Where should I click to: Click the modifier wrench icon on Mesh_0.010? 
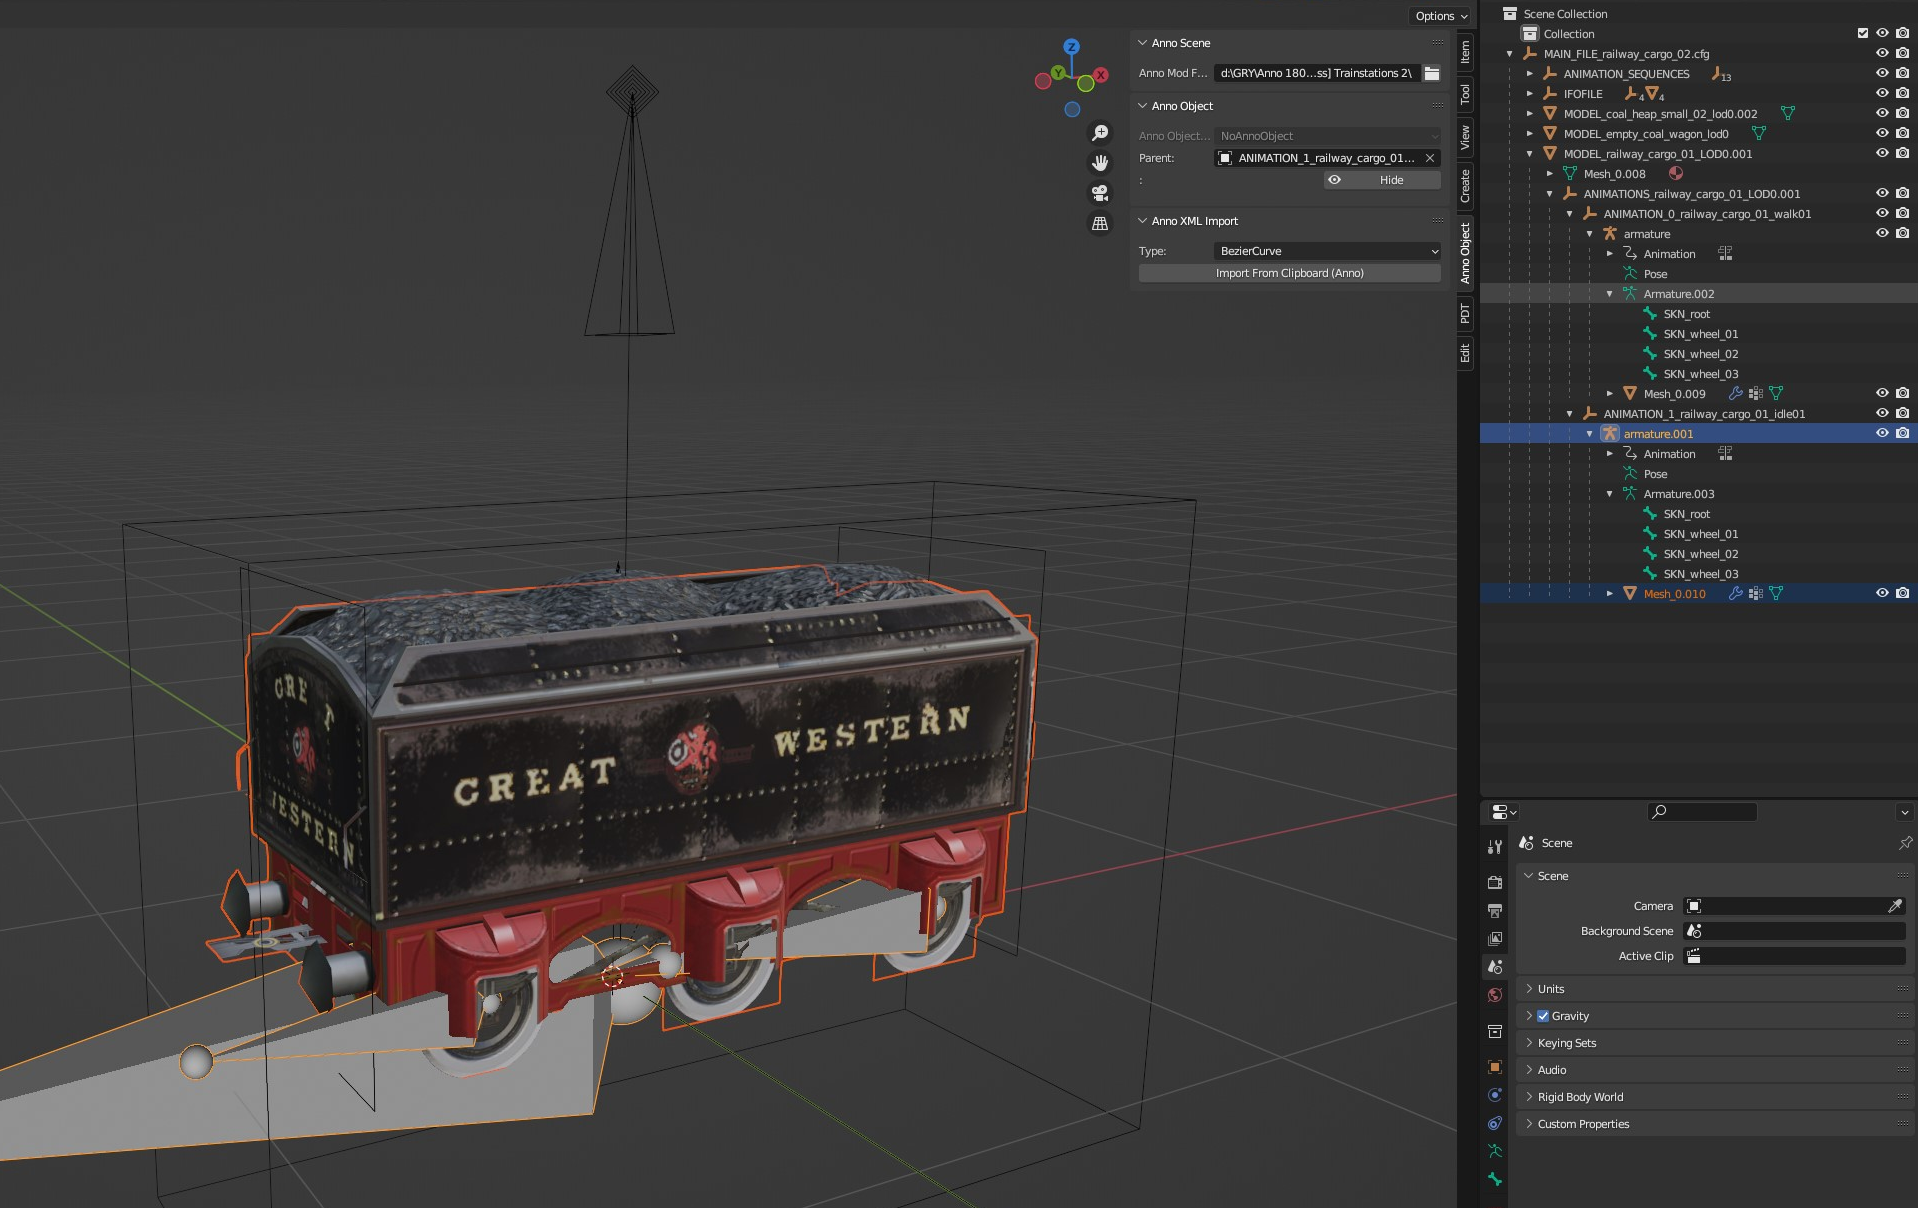[1736, 594]
